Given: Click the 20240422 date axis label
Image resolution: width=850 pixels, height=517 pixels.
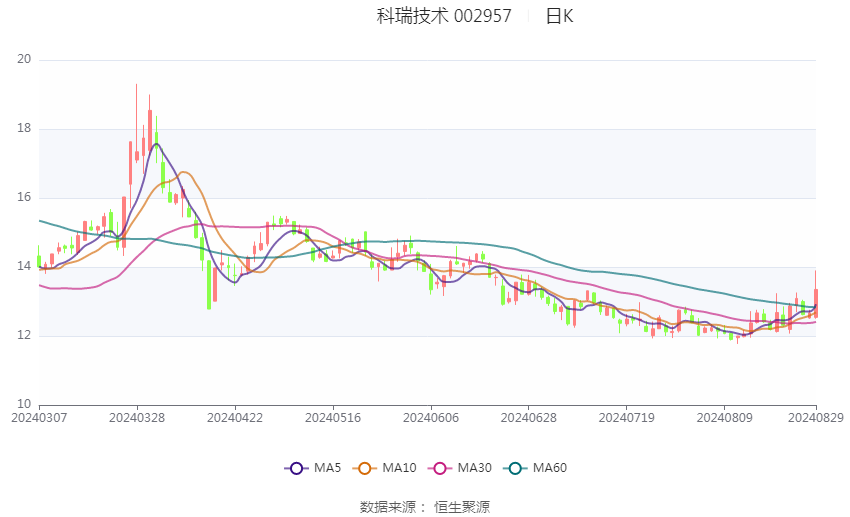Looking at the screenshot, I should coord(235,418).
